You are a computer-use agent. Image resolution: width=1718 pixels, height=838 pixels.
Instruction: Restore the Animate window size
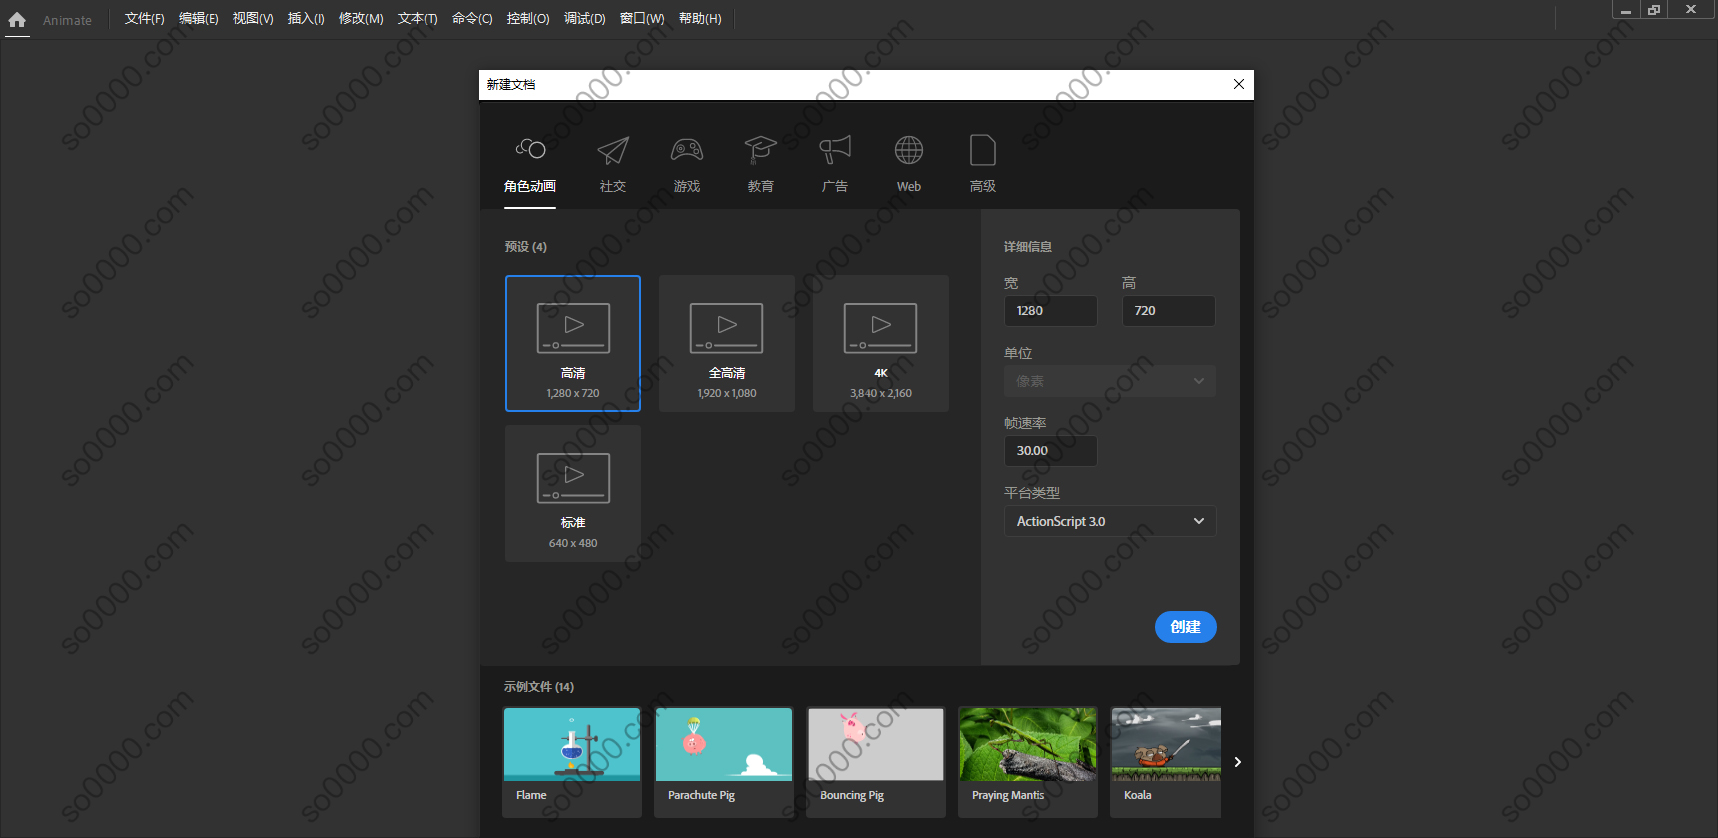tap(1654, 10)
